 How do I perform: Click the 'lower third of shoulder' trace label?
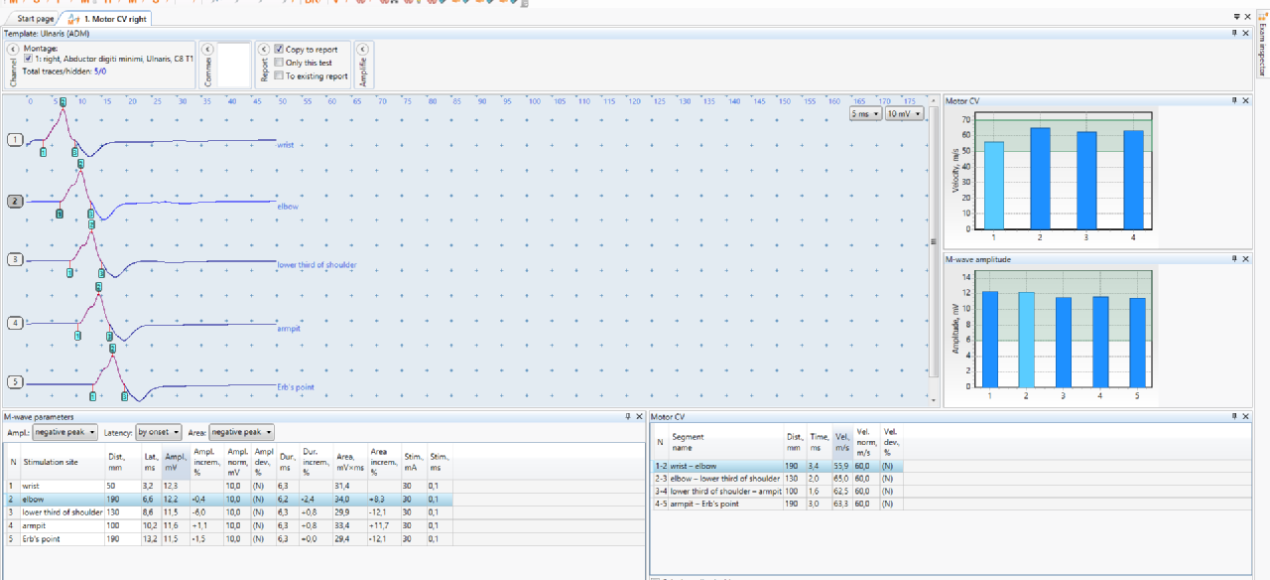click(317, 265)
